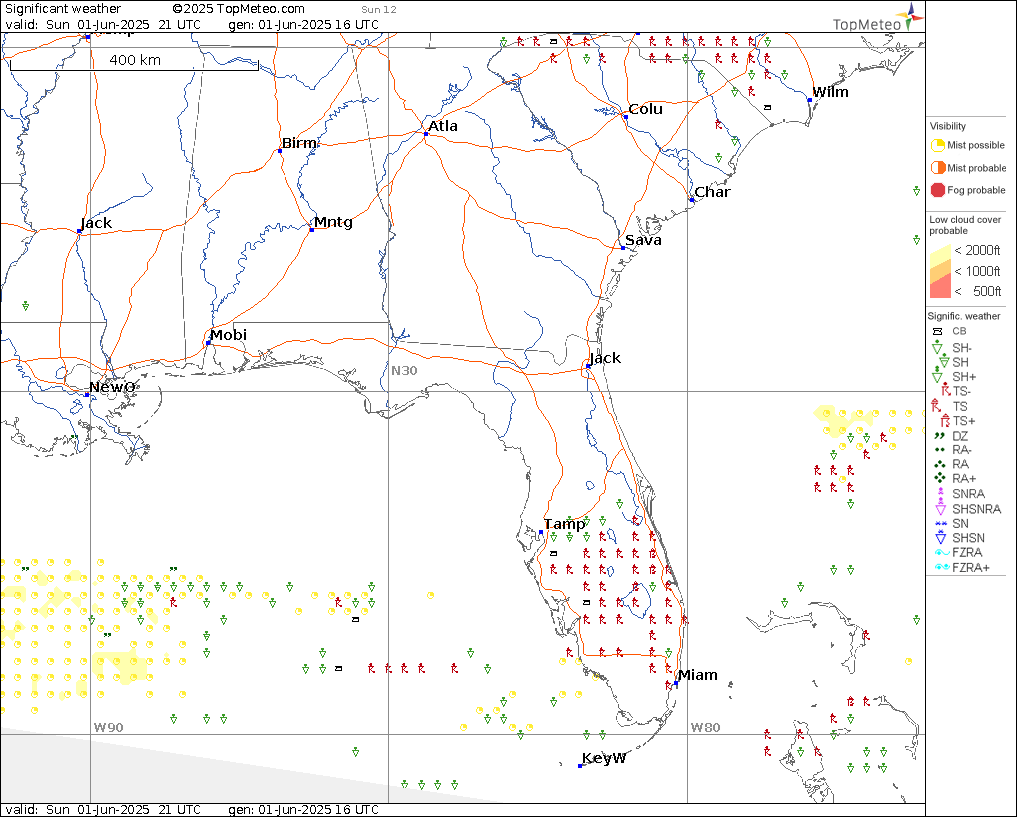
Task: Click the TS- light thunderstorm legend symbol
Action: point(946,390)
